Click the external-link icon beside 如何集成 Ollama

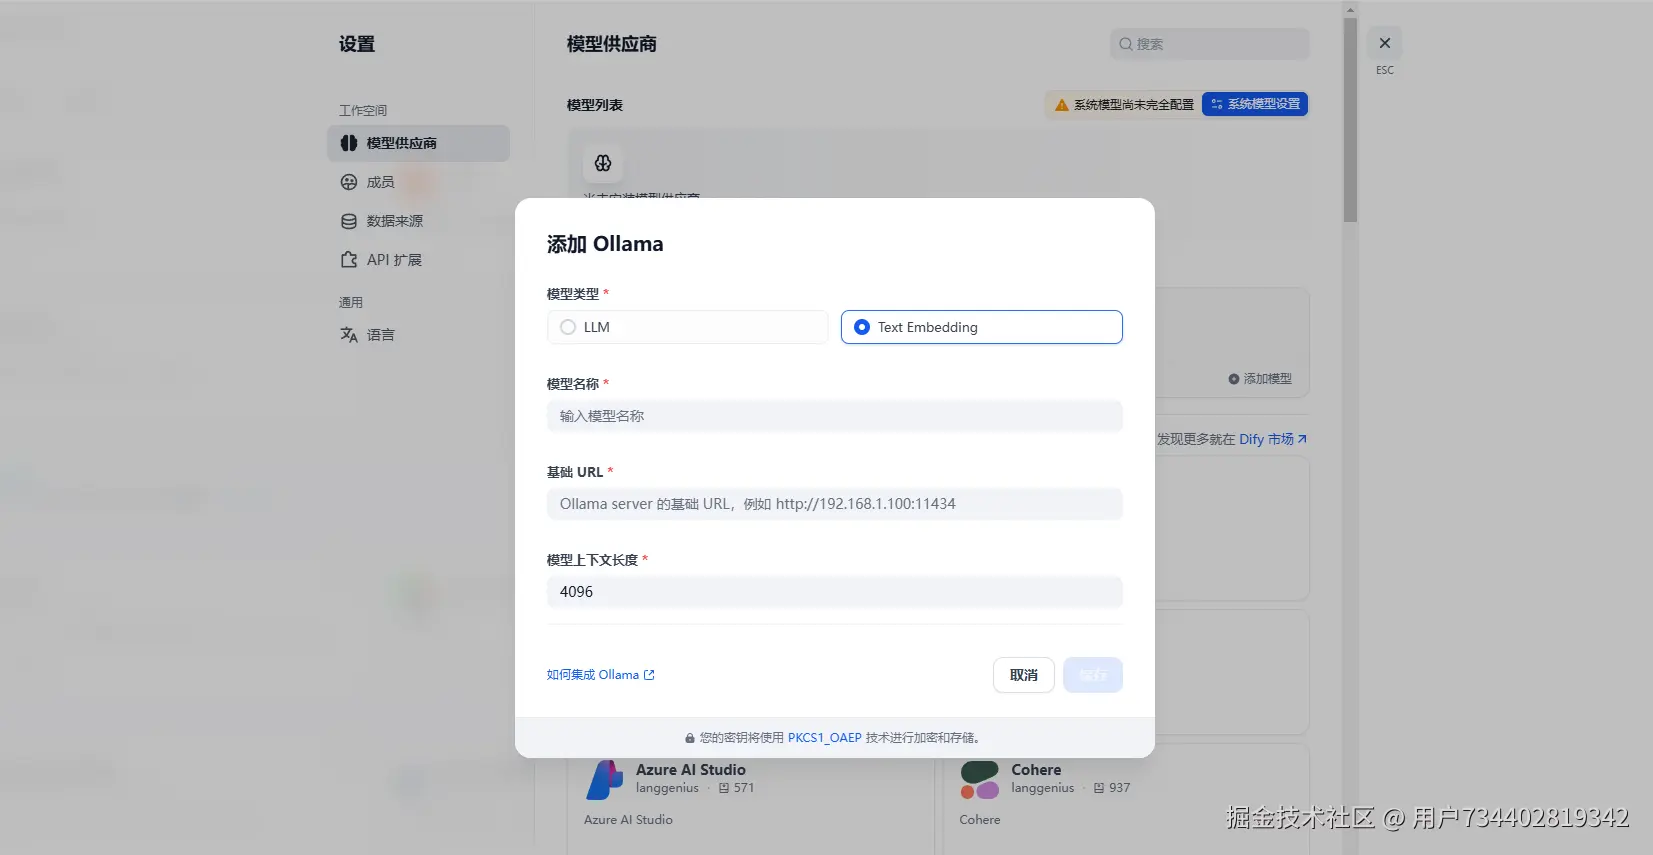click(649, 675)
